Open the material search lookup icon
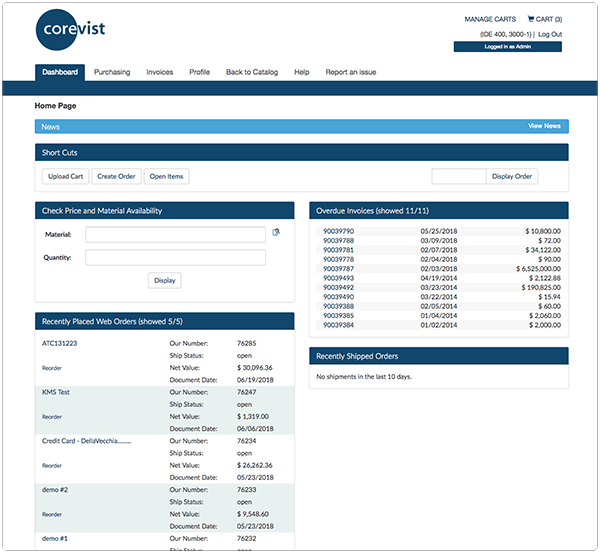The height and width of the screenshot is (553, 600). (276, 232)
